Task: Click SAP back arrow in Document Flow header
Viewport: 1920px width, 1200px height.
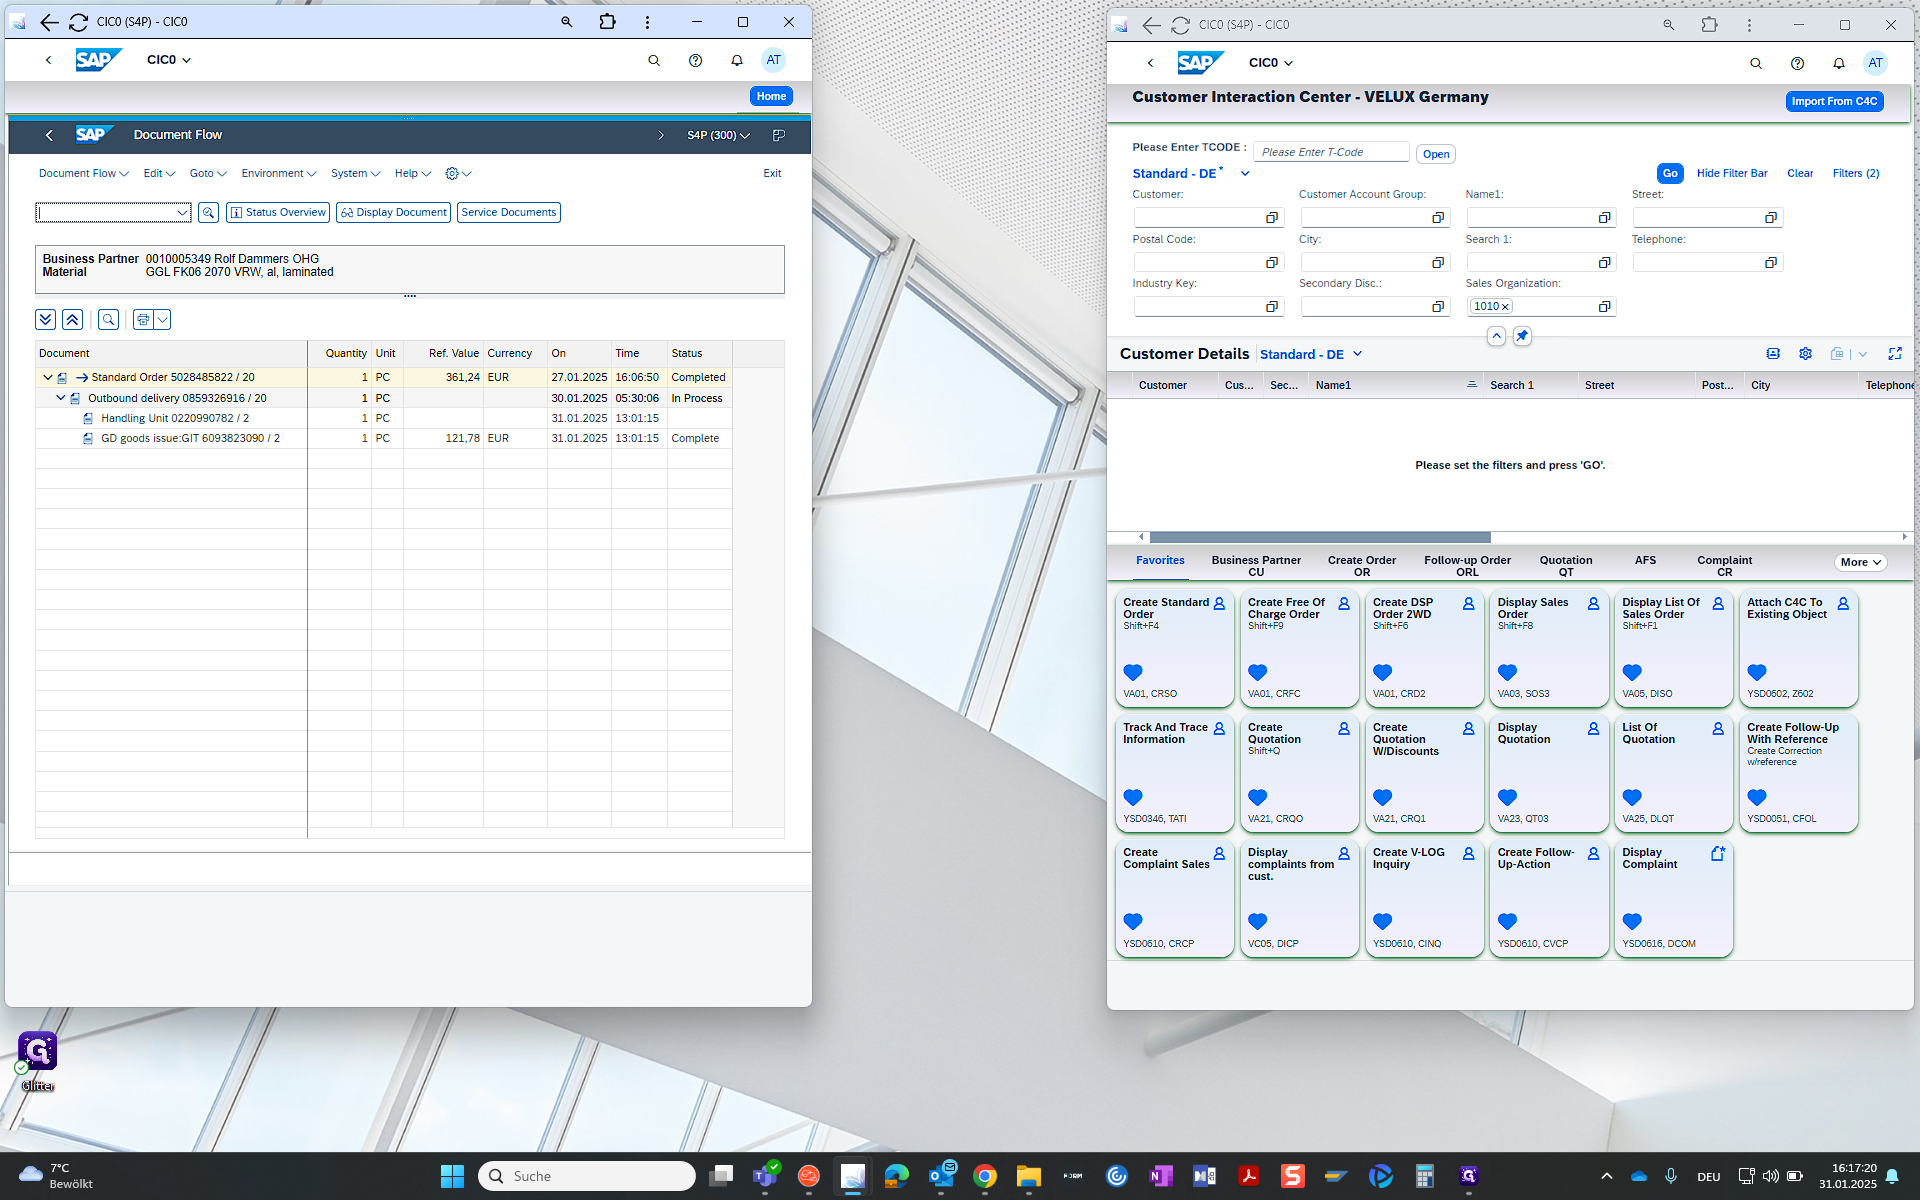Action: click(x=49, y=135)
